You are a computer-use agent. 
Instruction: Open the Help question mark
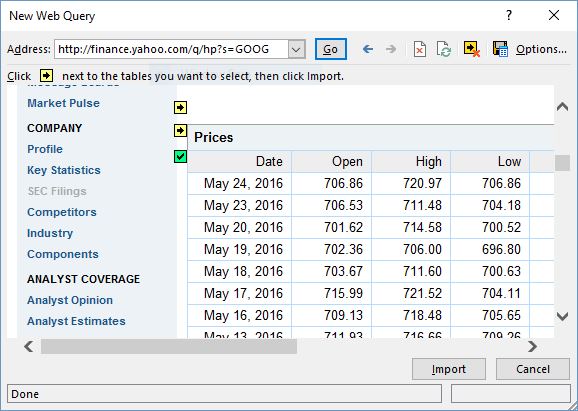[x=509, y=15]
